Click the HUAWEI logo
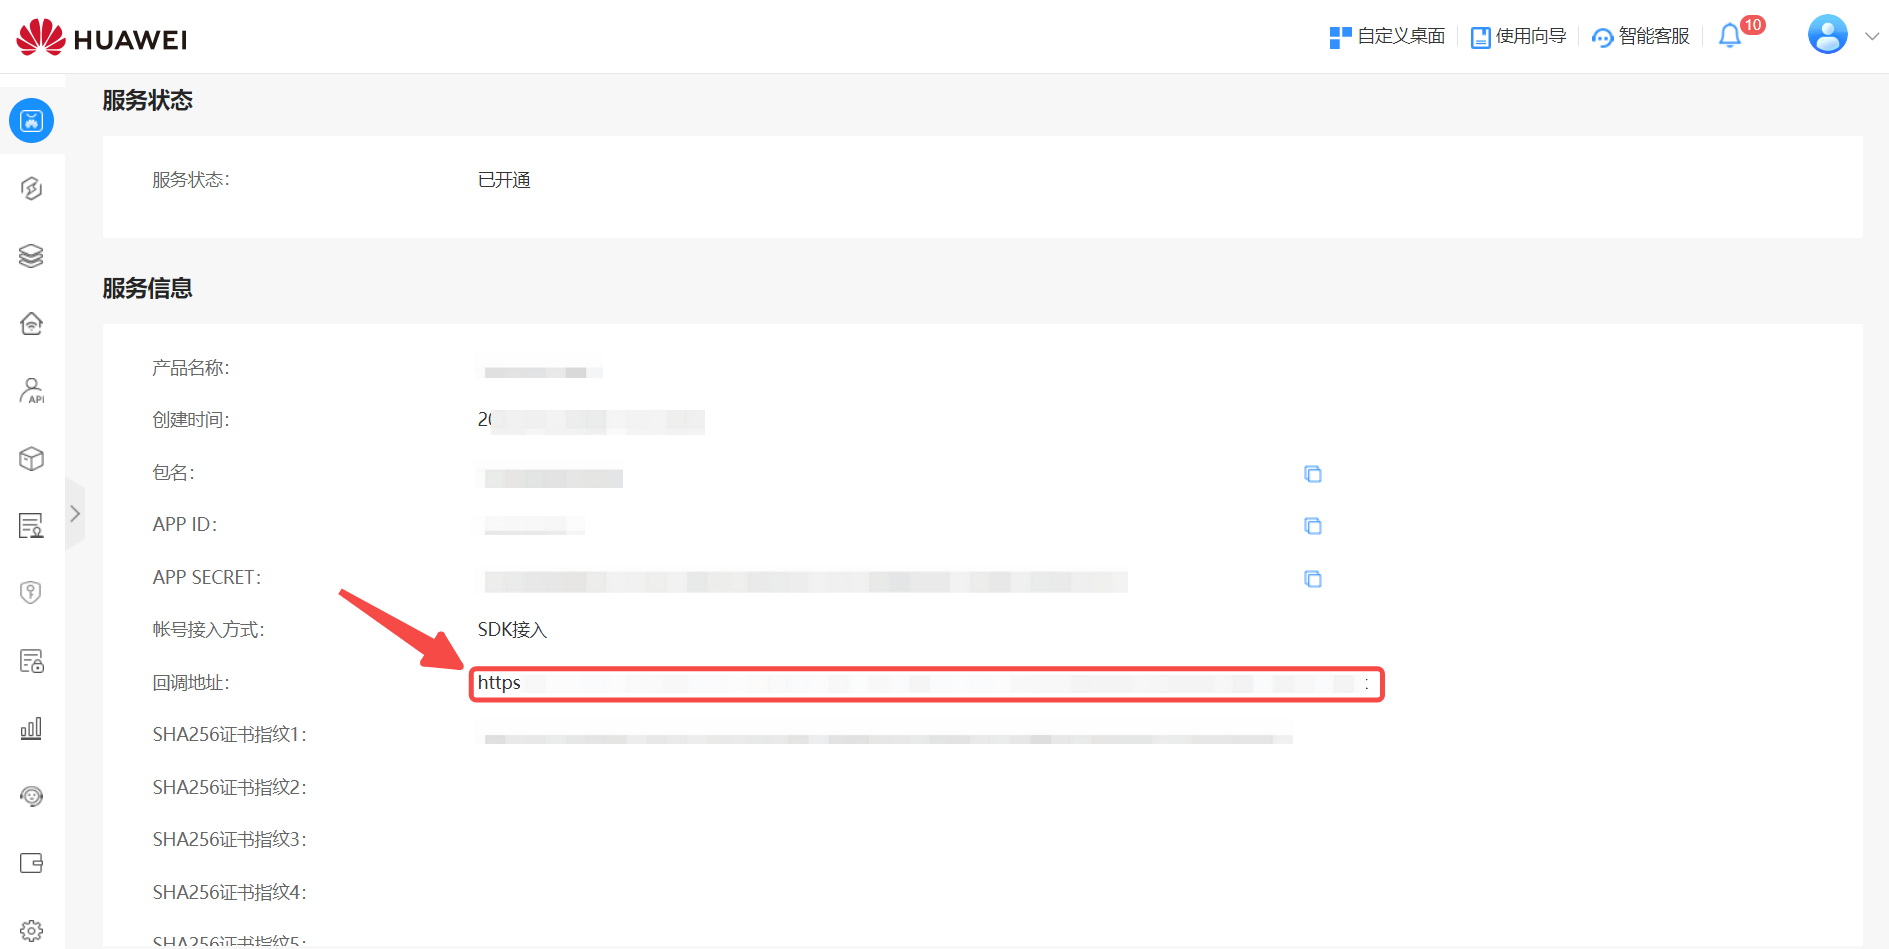The width and height of the screenshot is (1889, 949). point(102,38)
